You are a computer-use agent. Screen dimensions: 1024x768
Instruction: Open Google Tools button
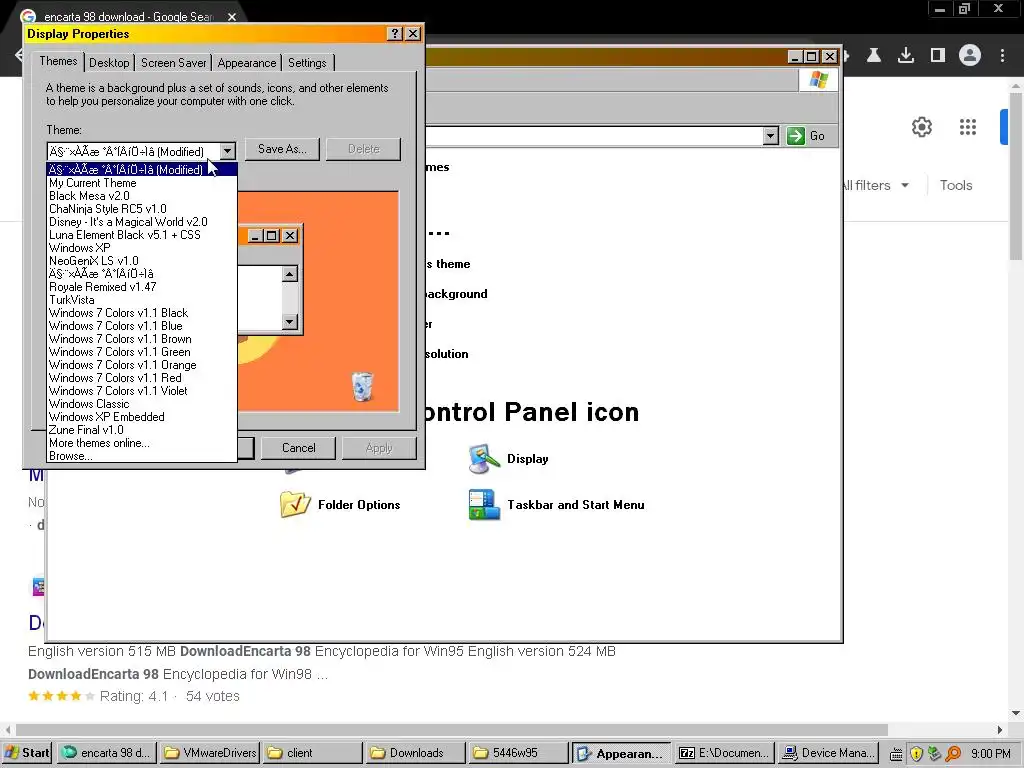(955, 185)
